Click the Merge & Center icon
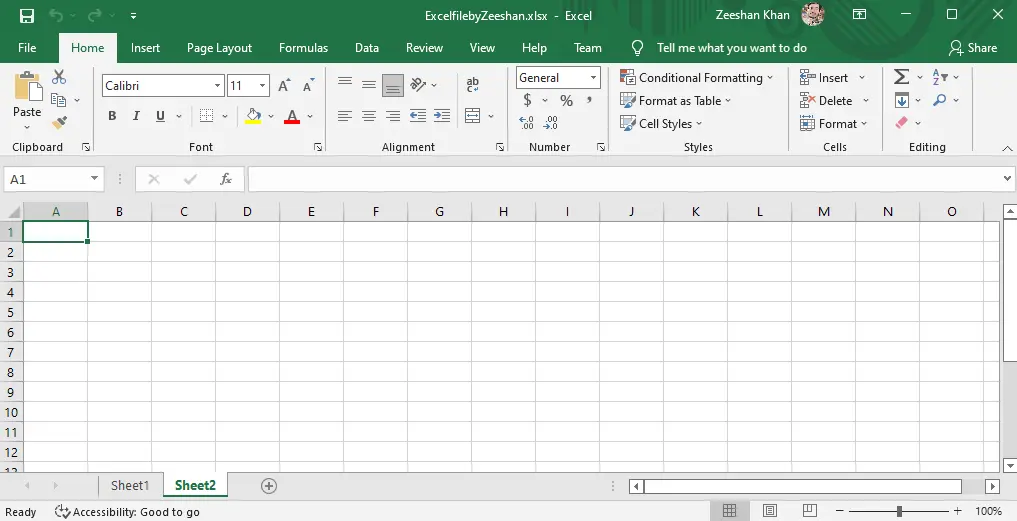This screenshot has height=521, width=1017. click(x=473, y=116)
